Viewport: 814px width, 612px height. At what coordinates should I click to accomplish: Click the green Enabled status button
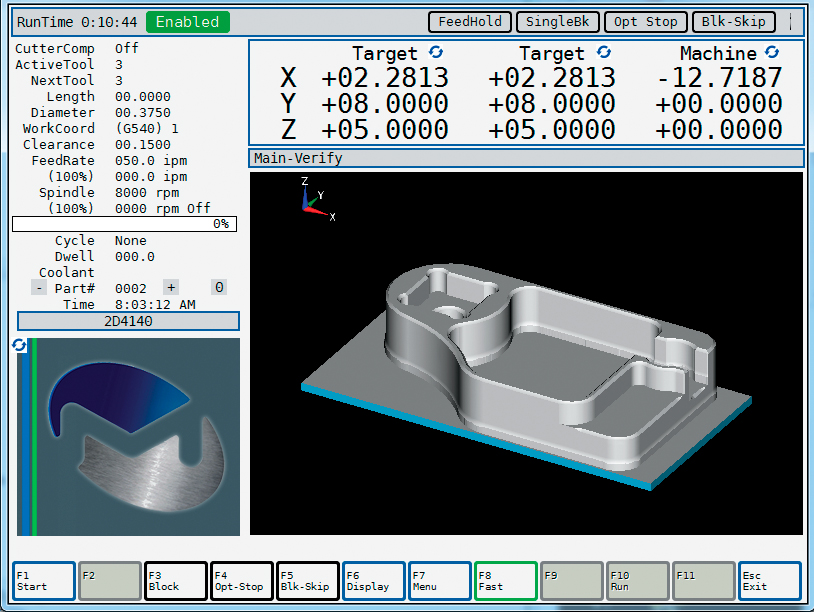pyautogui.click(x=187, y=22)
